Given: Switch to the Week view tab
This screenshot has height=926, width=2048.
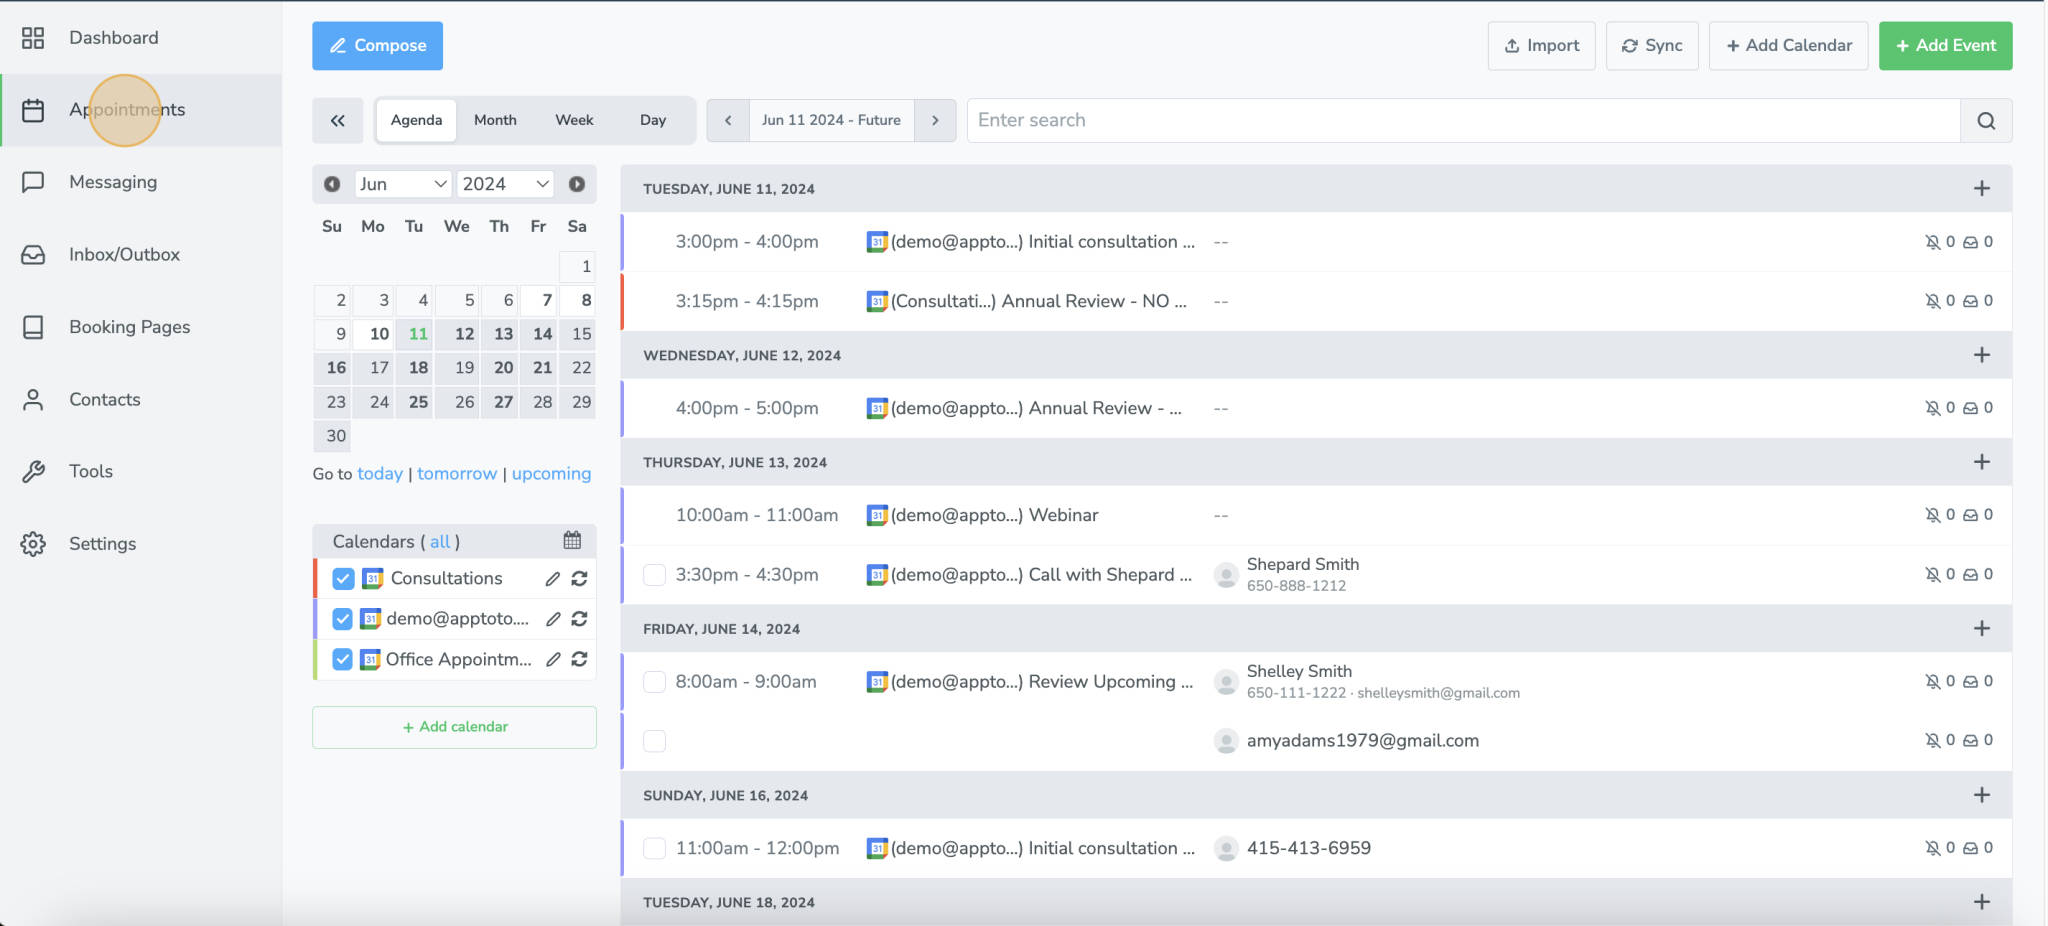Looking at the screenshot, I should click(574, 120).
